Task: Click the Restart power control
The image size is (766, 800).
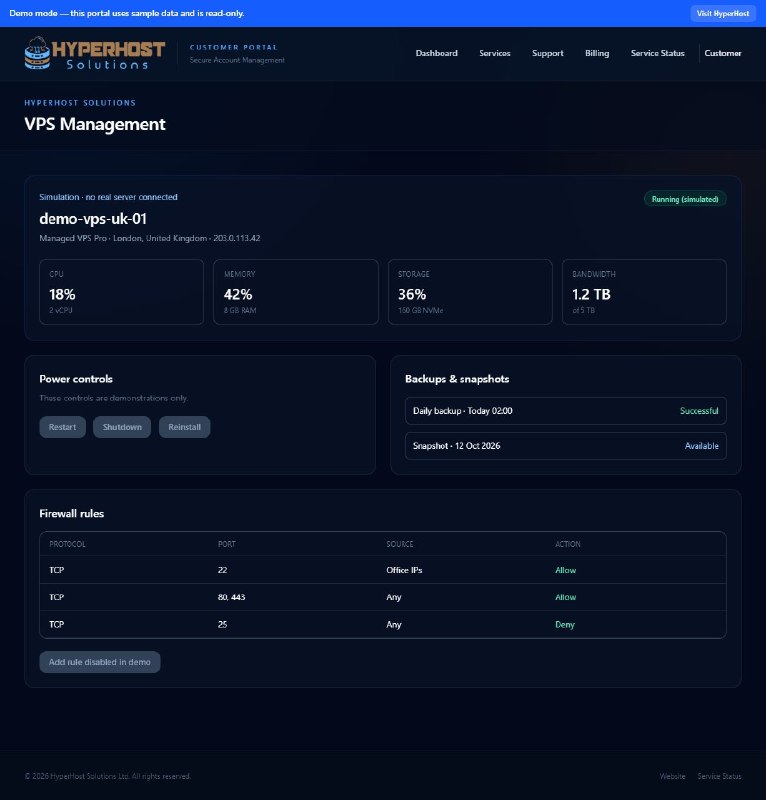Action: (x=62, y=427)
